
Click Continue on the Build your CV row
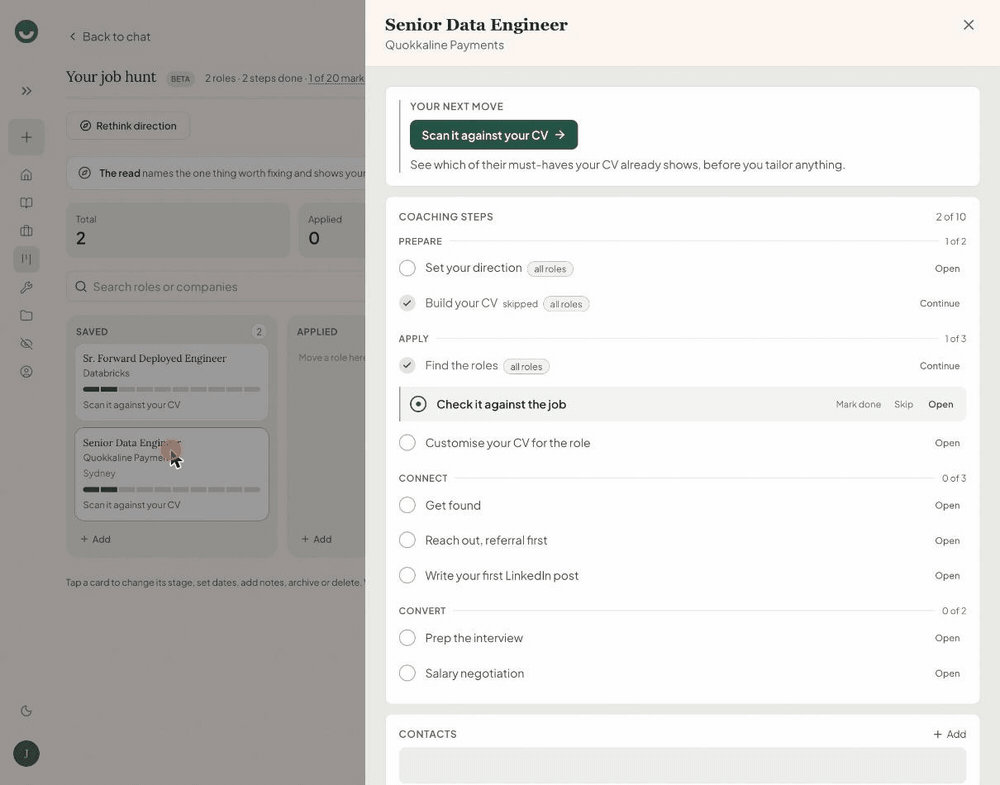pyautogui.click(x=939, y=304)
